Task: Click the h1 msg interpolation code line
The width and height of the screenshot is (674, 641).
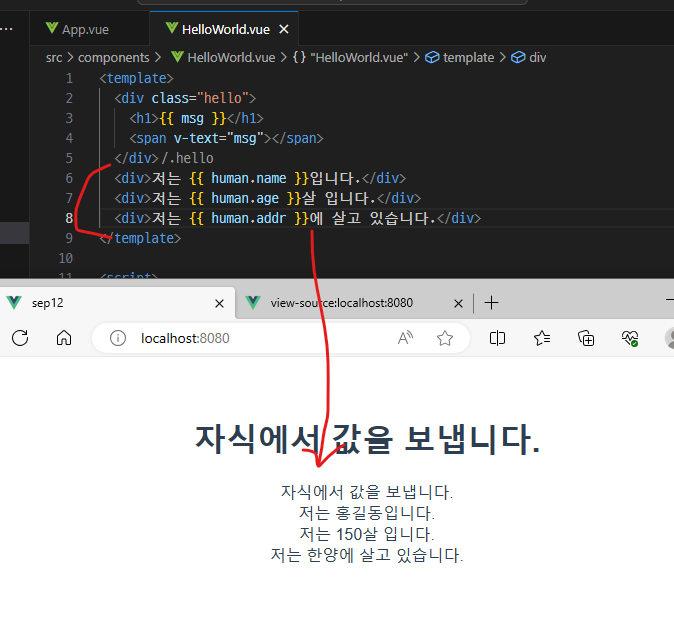Action: coord(196,118)
